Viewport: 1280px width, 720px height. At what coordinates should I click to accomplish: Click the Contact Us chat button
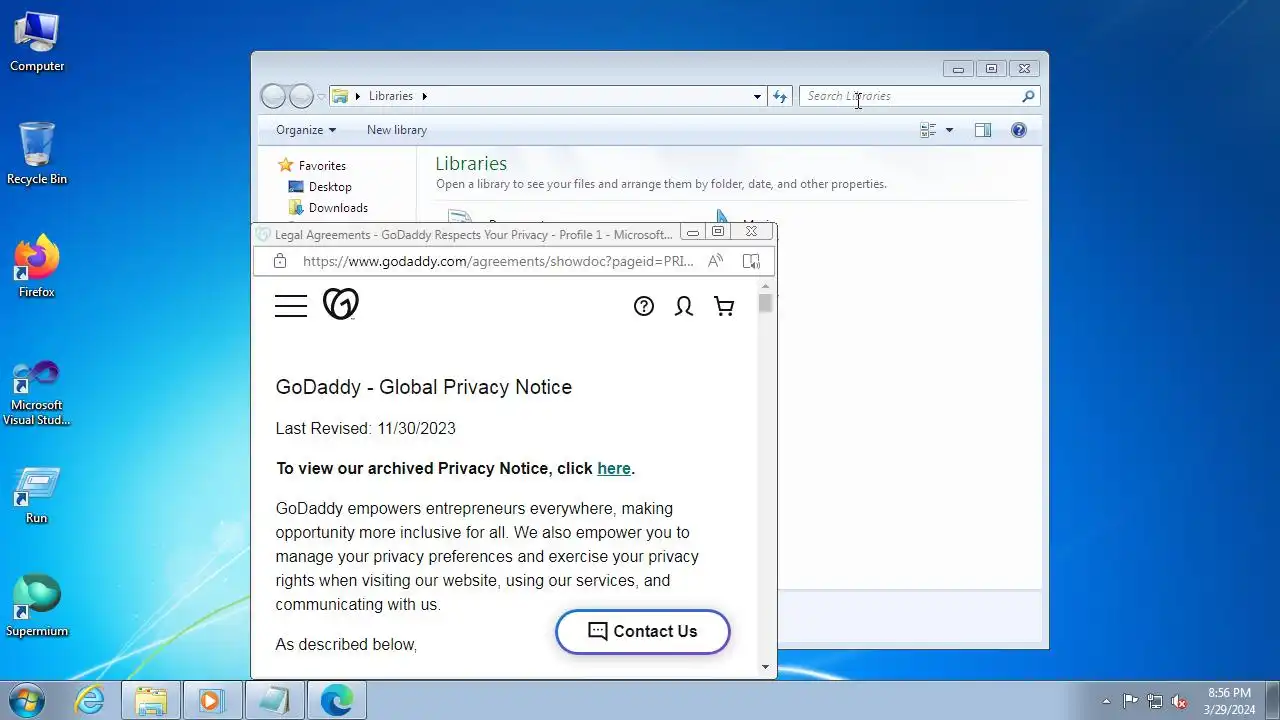point(643,631)
